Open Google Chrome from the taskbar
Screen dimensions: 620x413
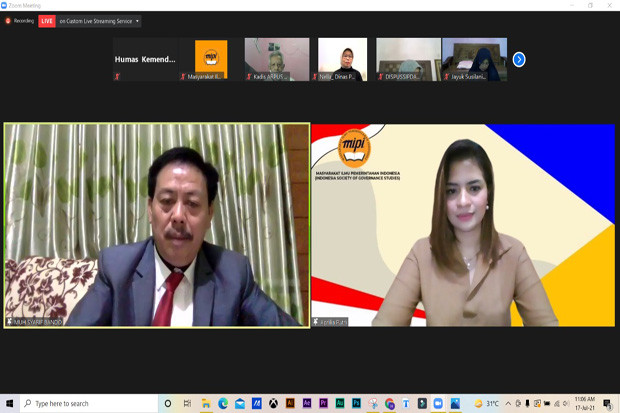point(389,404)
